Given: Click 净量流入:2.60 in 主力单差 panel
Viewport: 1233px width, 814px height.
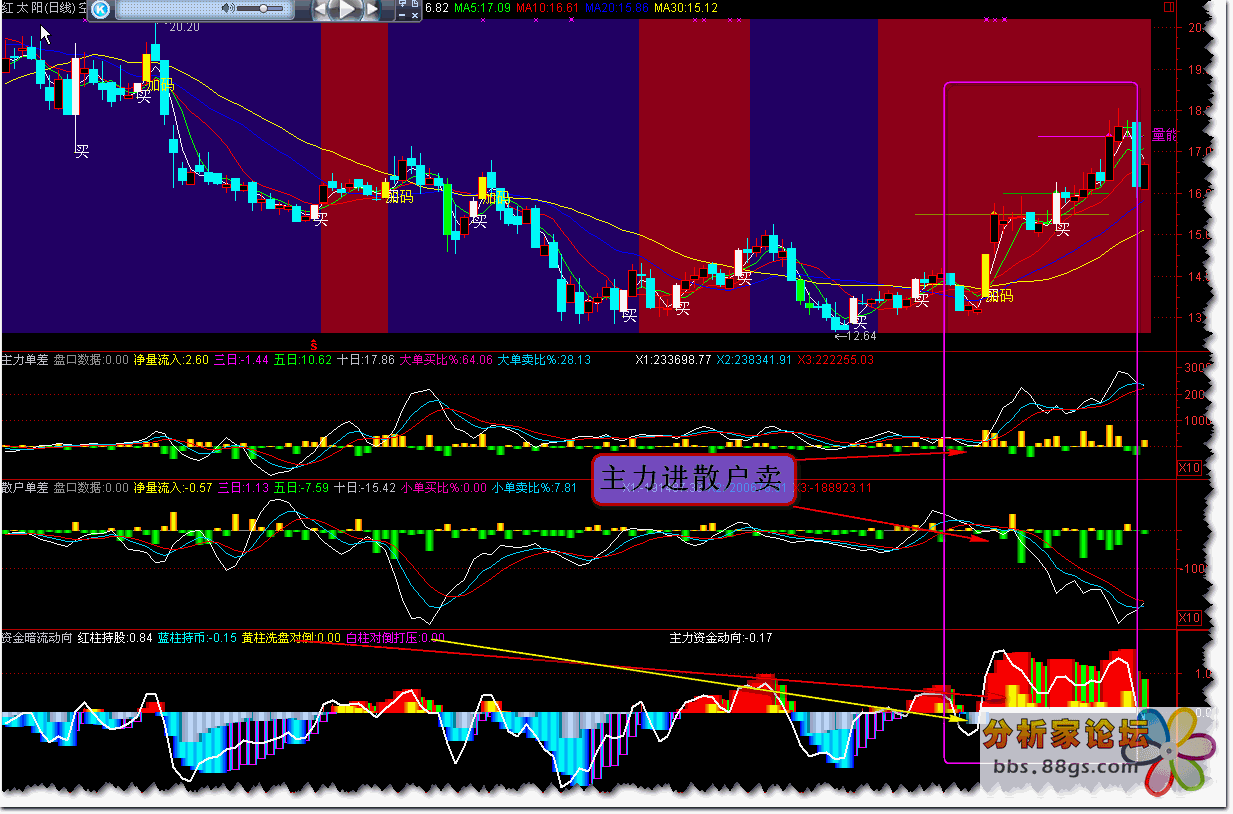Looking at the screenshot, I should pos(171,360).
